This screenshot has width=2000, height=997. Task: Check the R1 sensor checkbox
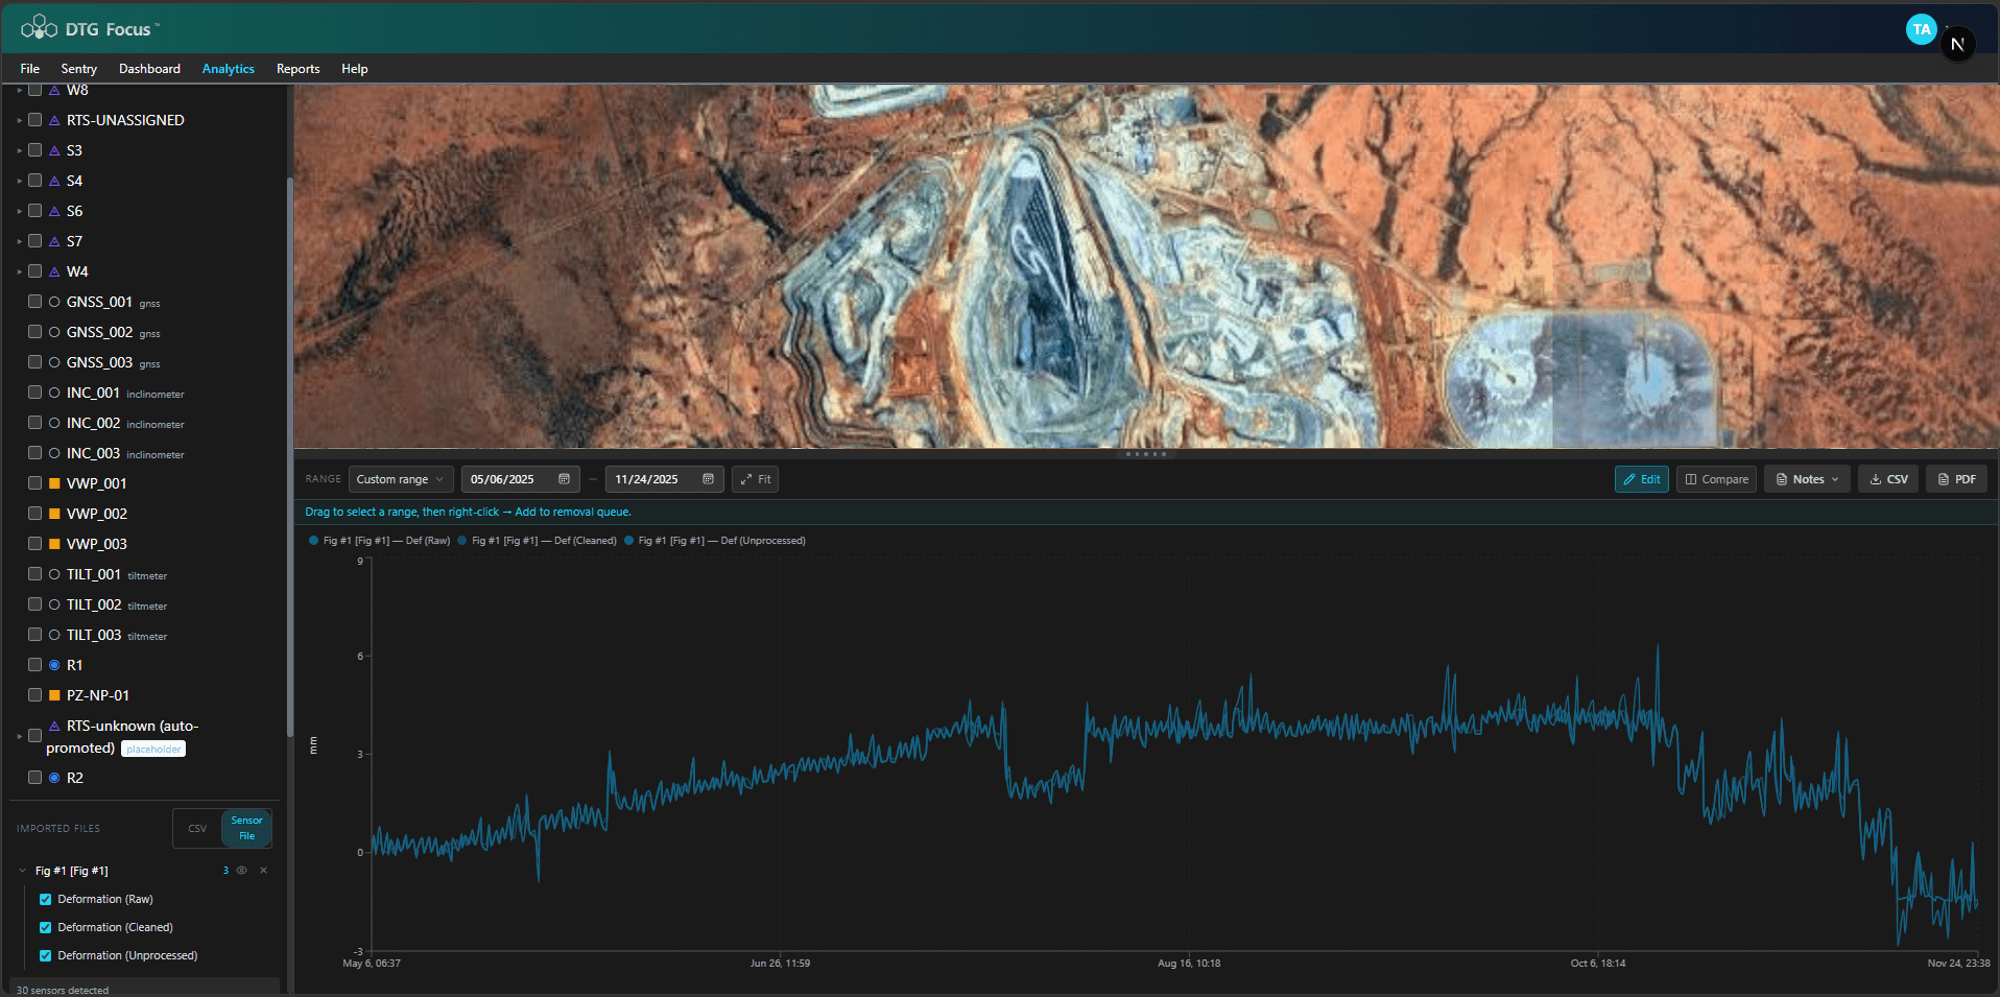pyautogui.click(x=35, y=665)
